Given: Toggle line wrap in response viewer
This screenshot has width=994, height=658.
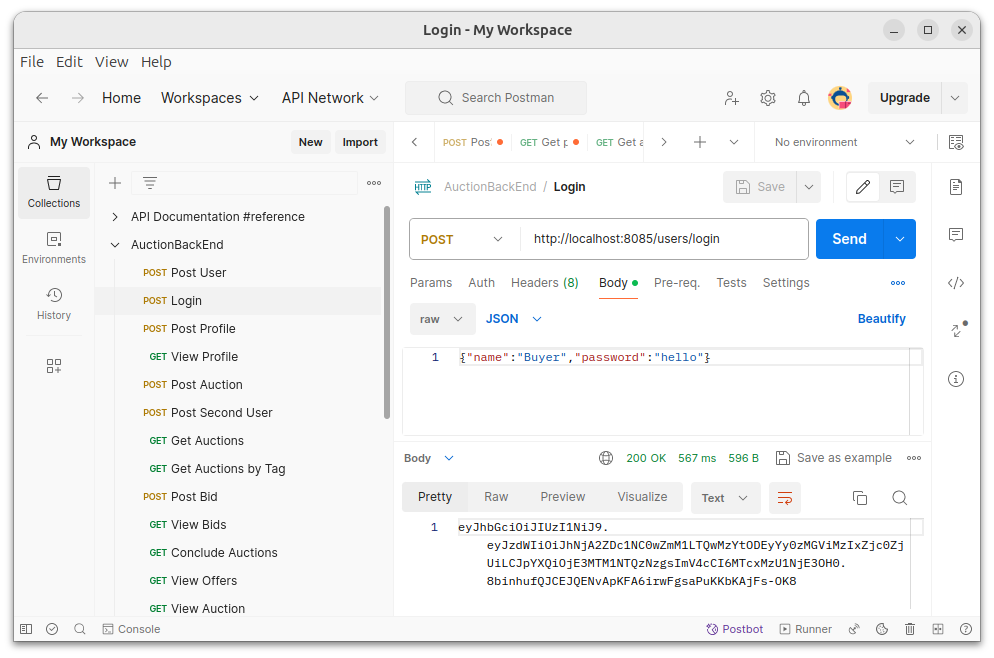Looking at the screenshot, I should (x=785, y=498).
